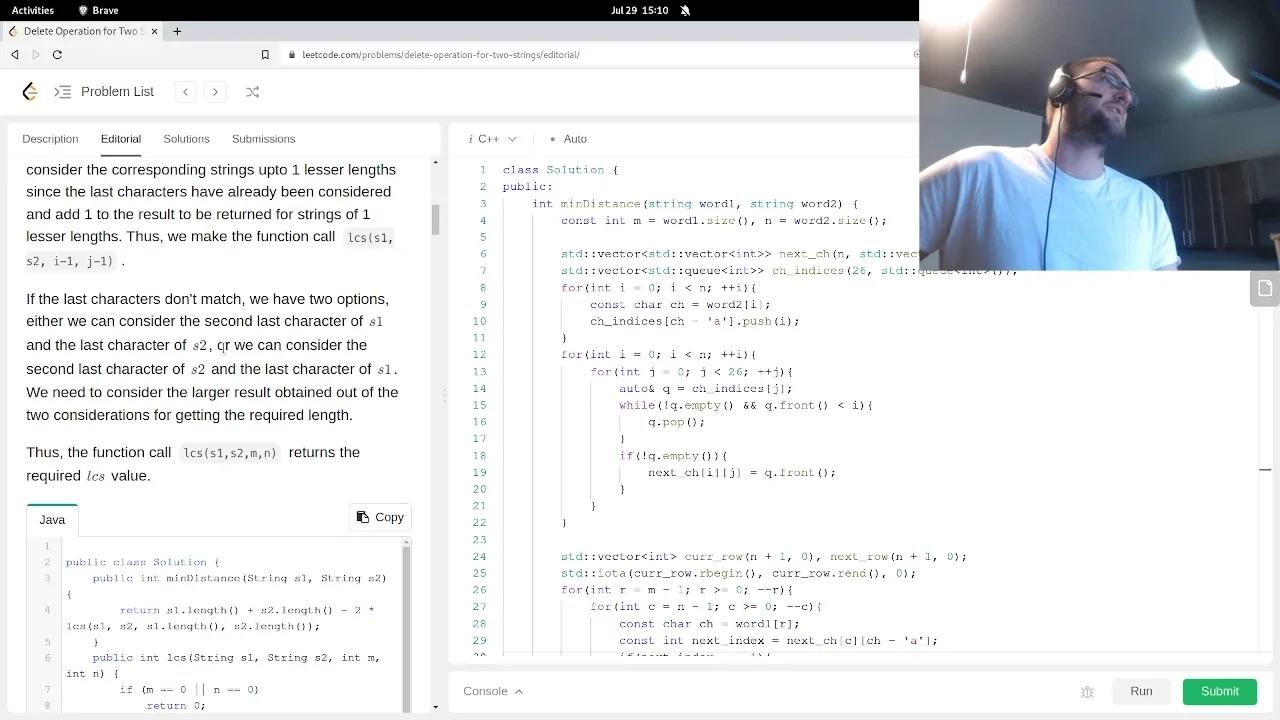The height and width of the screenshot is (720, 1280).
Task: Go to next problem arrow
Action: (x=215, y=92)
